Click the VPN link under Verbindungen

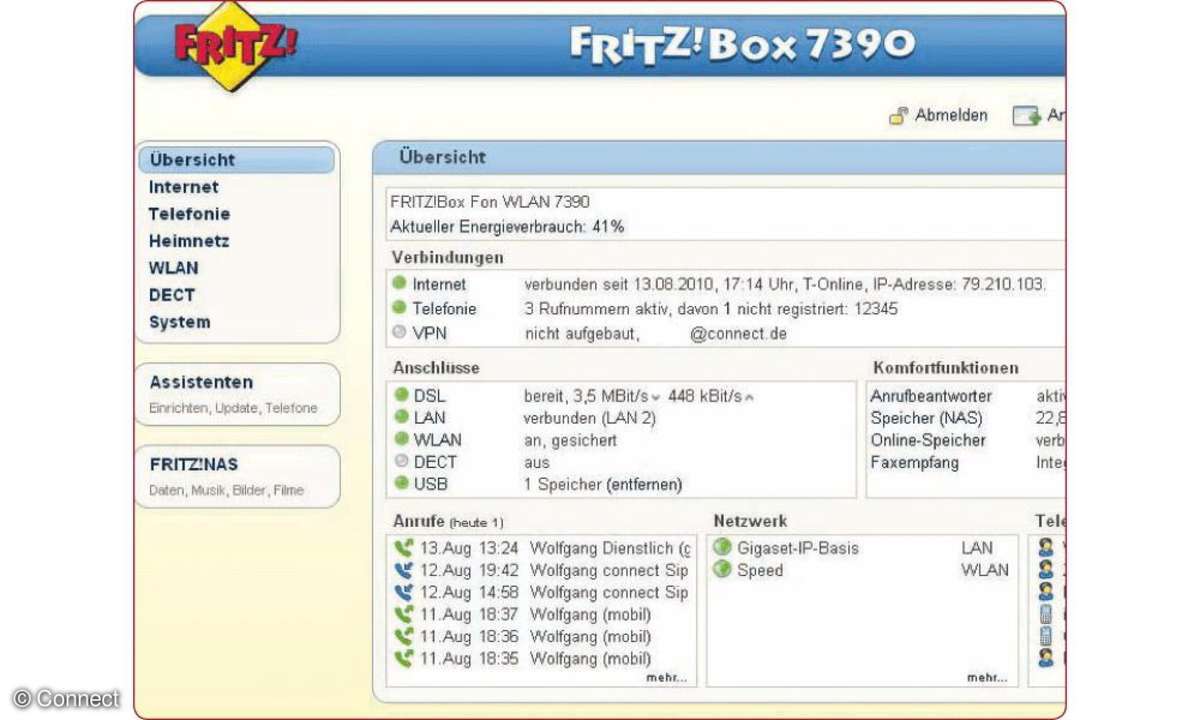(x=429, y=333)
